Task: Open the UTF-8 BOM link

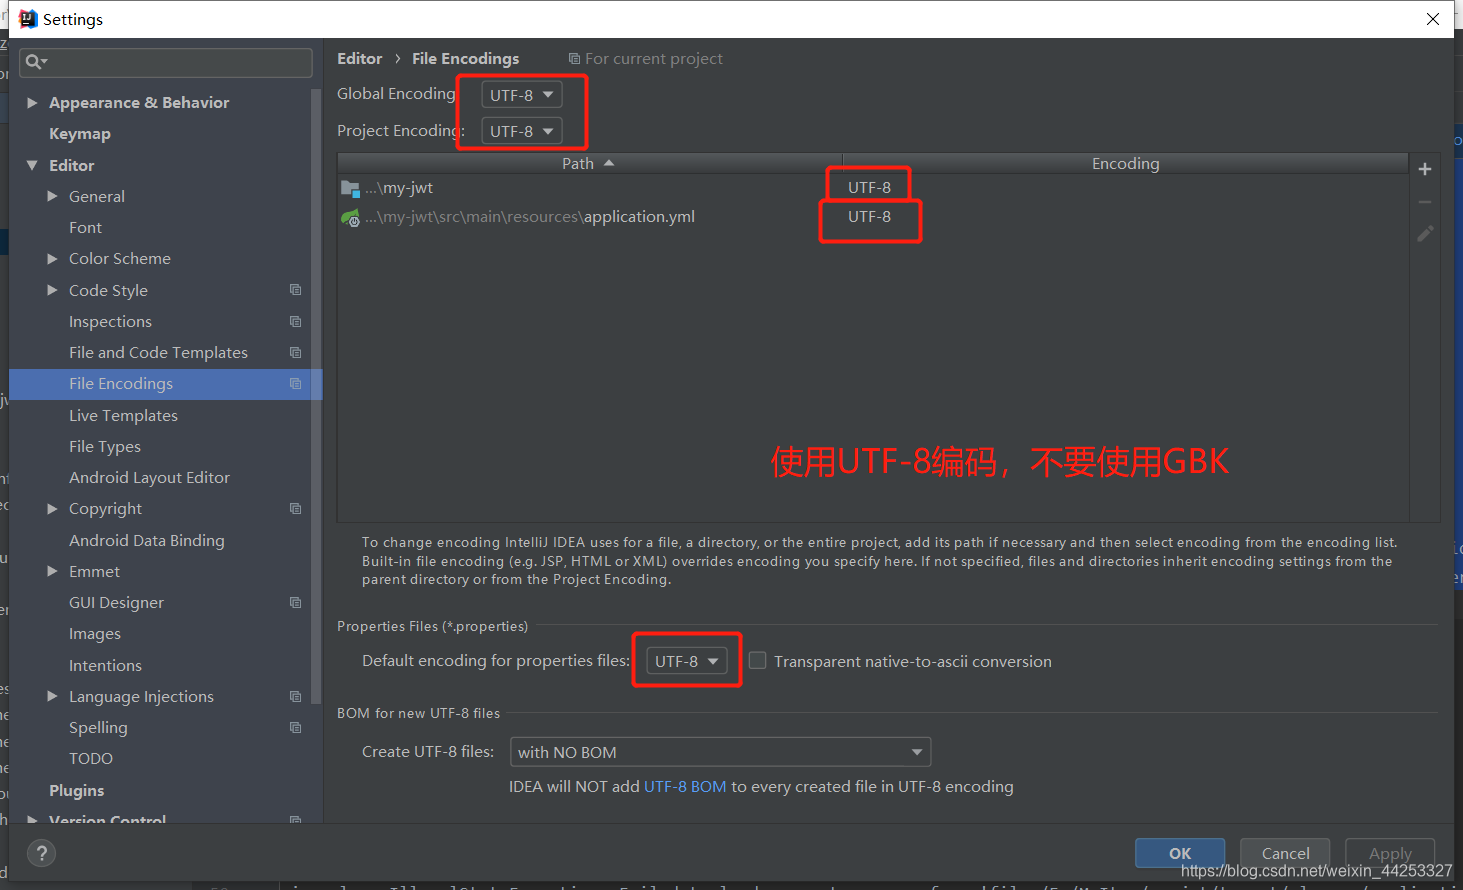Action: [x=685, y=786]
